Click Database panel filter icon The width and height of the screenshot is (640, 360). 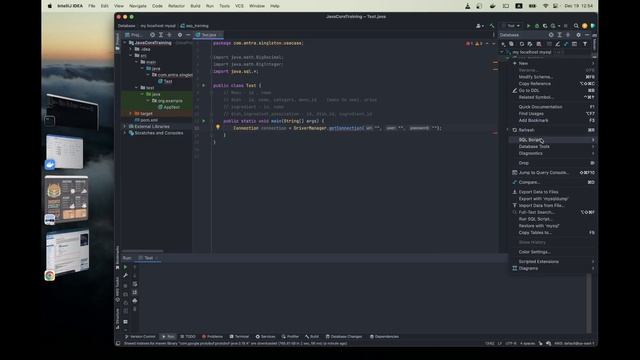point(585,44)
